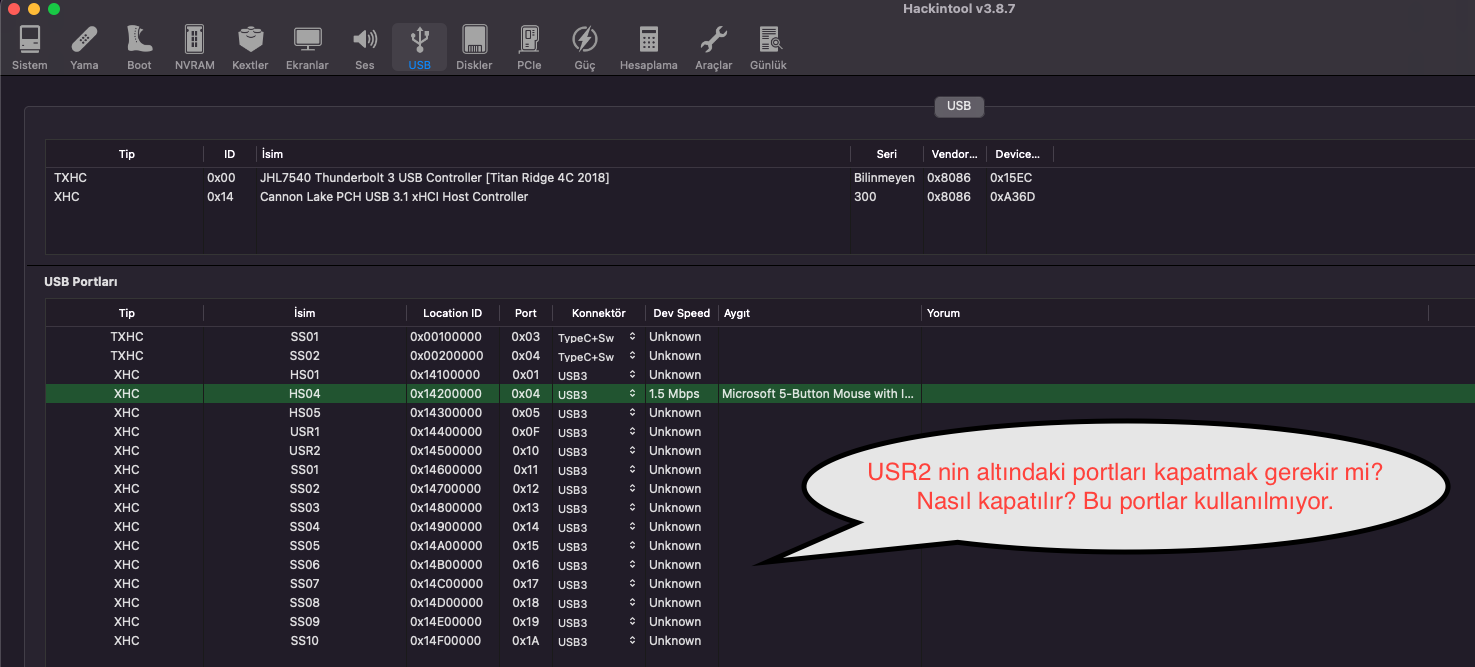Sort USB ports by Dev Speed column
This screenshot has width=1475, height=667.
click(x=681, y=313)
